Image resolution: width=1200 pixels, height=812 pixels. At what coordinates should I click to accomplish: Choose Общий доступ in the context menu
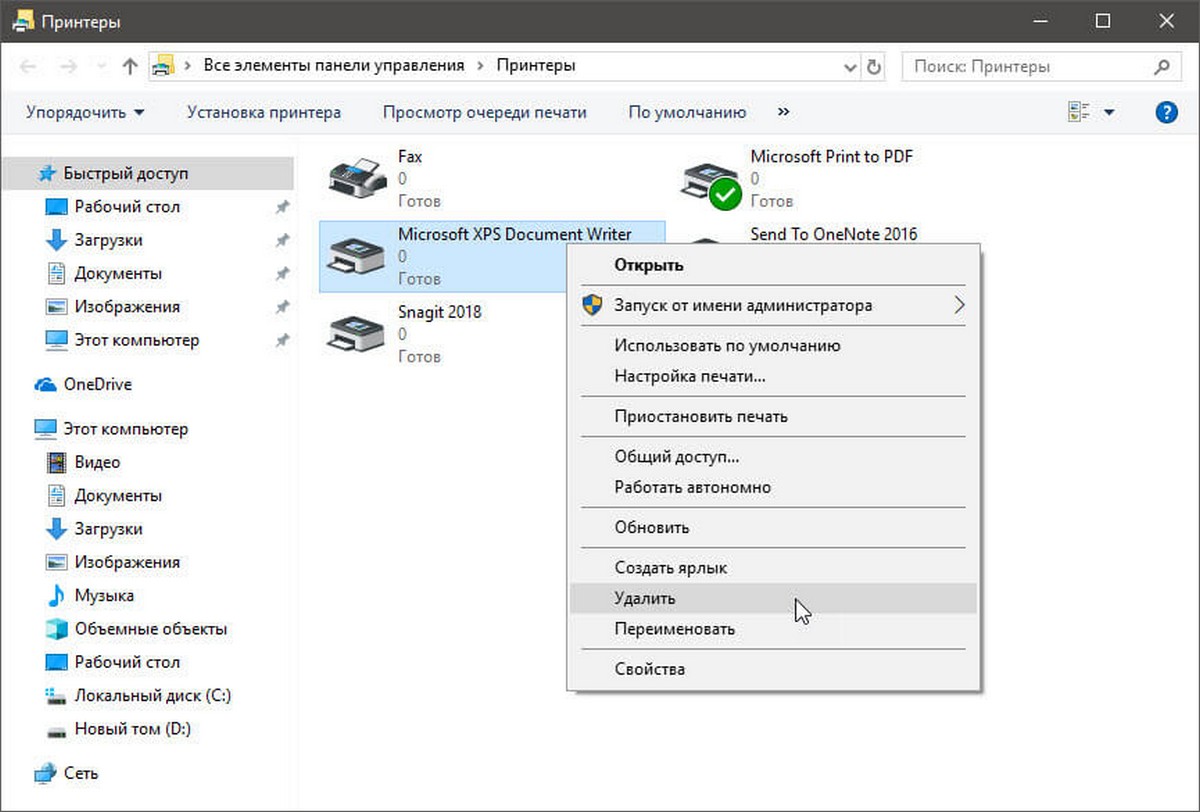coord(774,457)
